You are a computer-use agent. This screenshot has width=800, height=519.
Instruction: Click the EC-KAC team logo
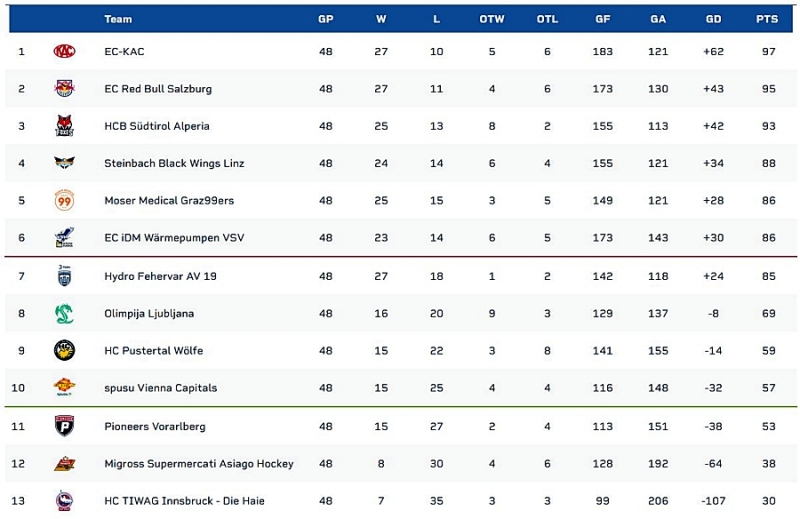[x=64, y=51]
